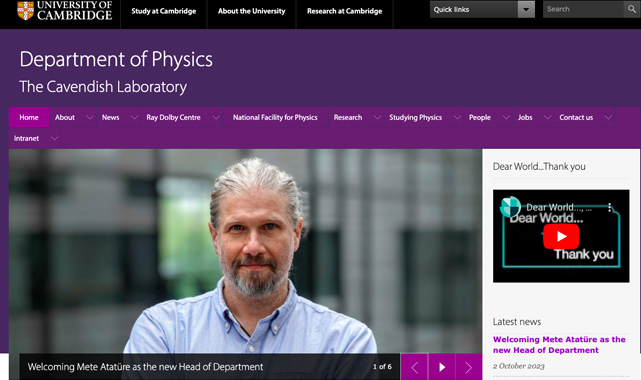Go to next carousel slide

[x=468, y=367]
